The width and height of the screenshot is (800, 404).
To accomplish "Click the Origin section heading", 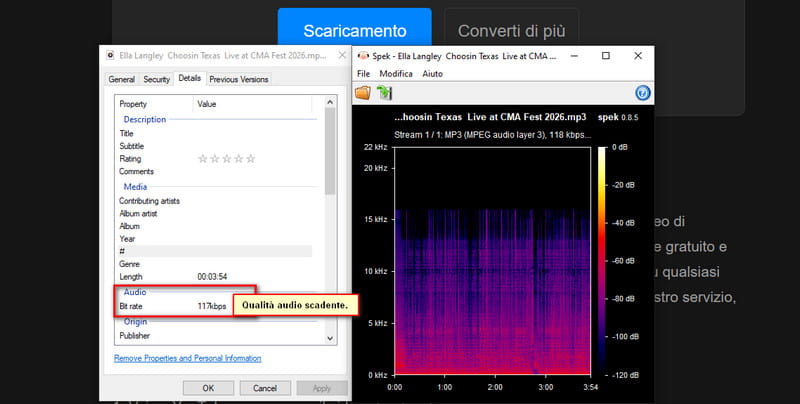I will (x=135, y=322).
